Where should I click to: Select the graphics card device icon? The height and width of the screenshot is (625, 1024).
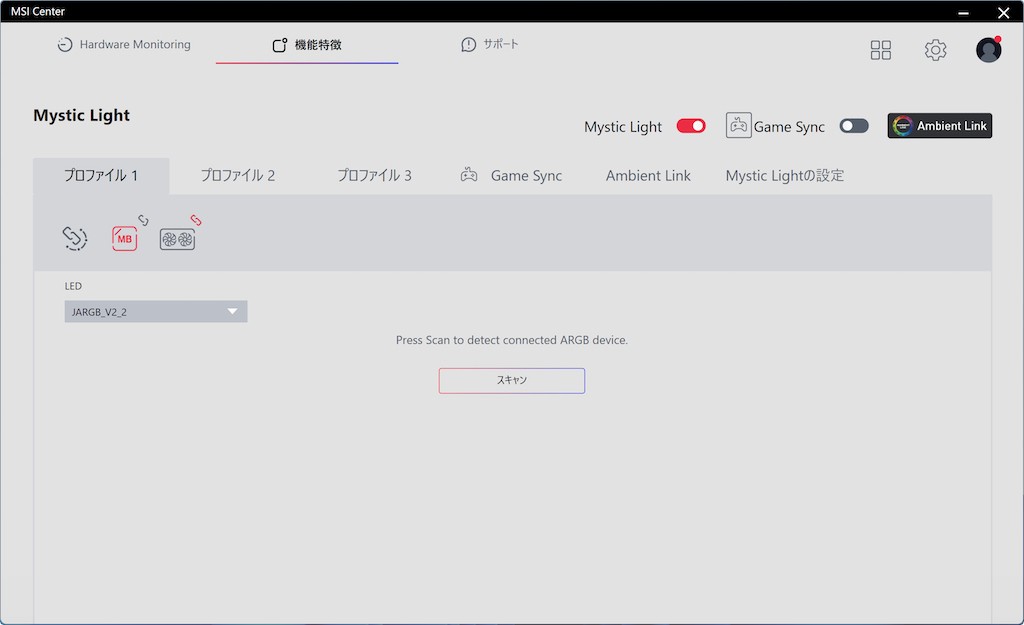coord(178,239)
